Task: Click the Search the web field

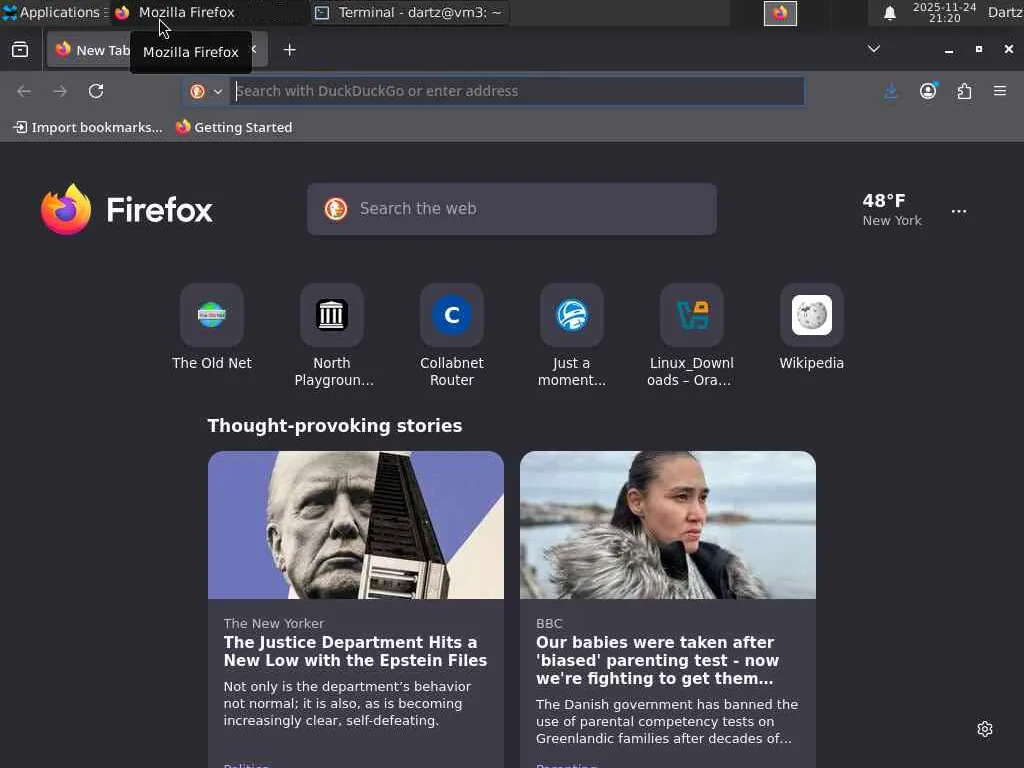Action: pos(512,209)
